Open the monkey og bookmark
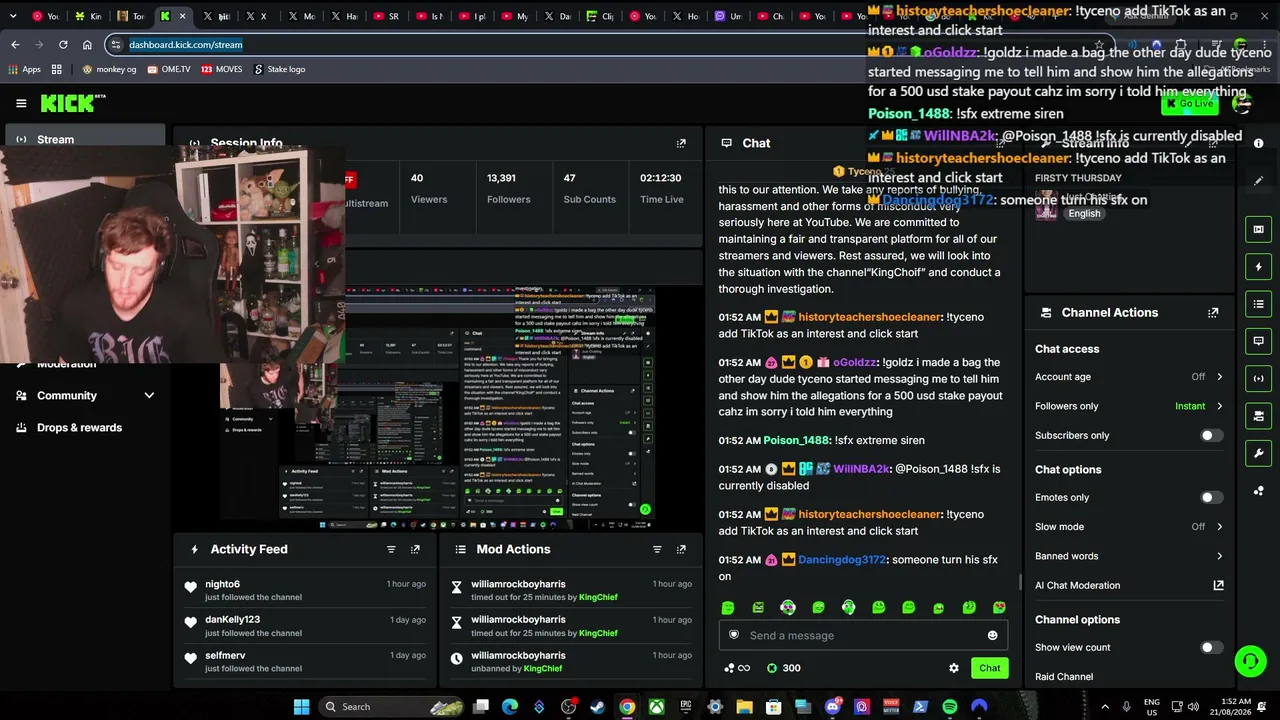The image size is (1280, 720). [109, 69]
